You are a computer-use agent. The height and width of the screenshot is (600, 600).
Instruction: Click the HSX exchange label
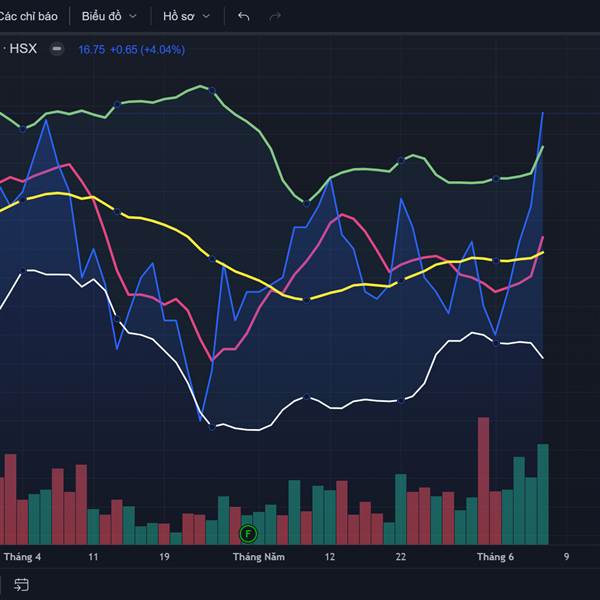23,49
